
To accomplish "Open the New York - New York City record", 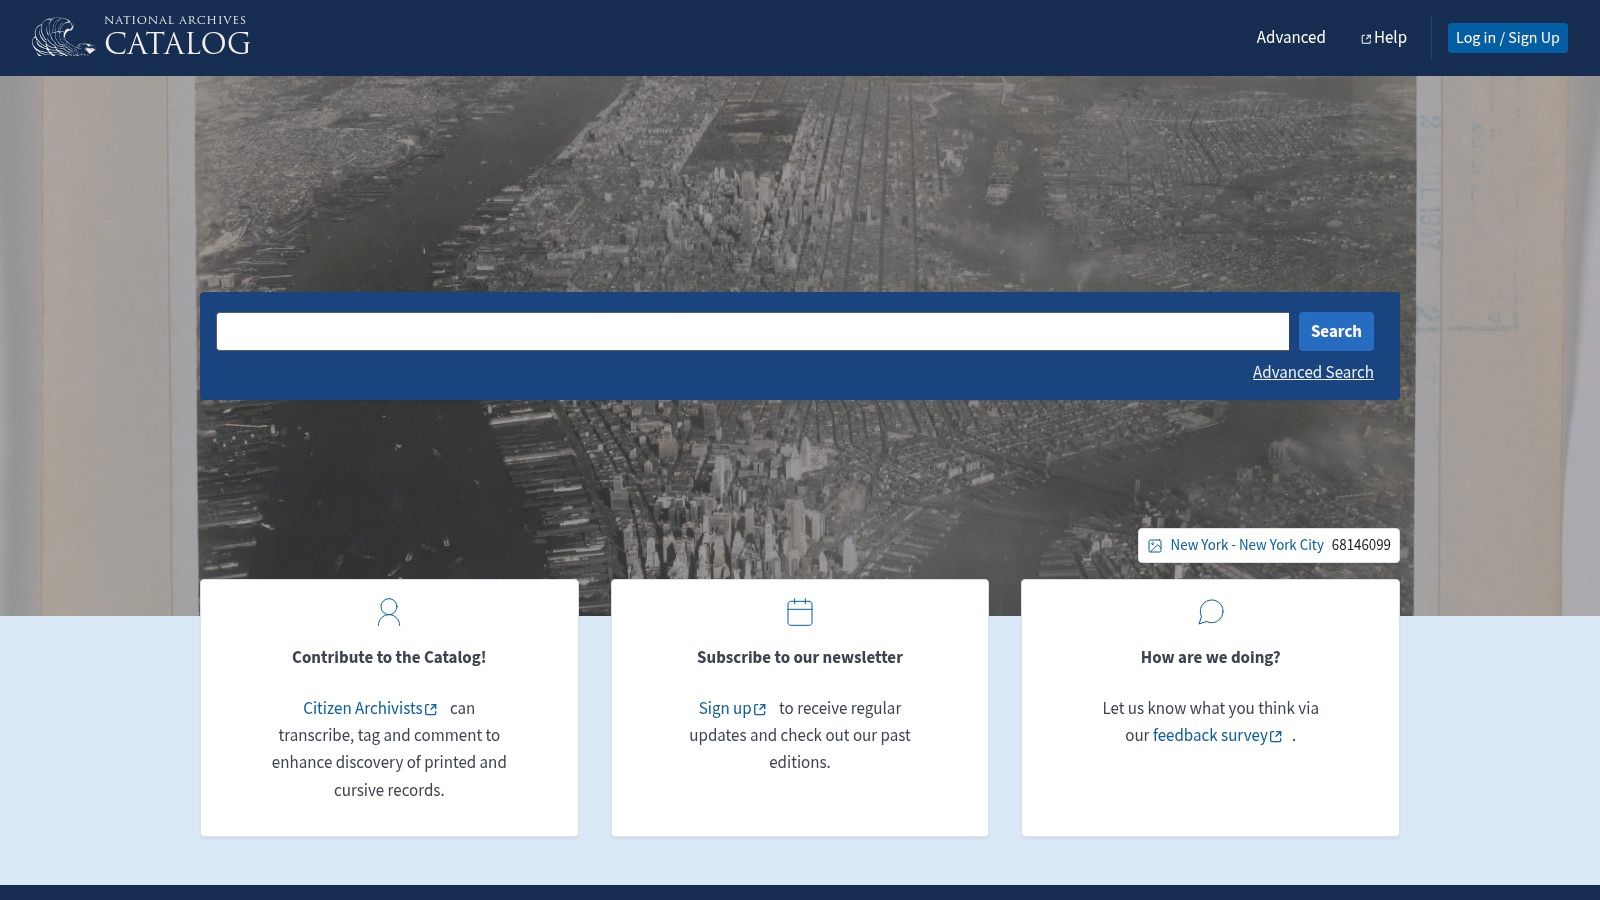I will [x=1246, y=545].
